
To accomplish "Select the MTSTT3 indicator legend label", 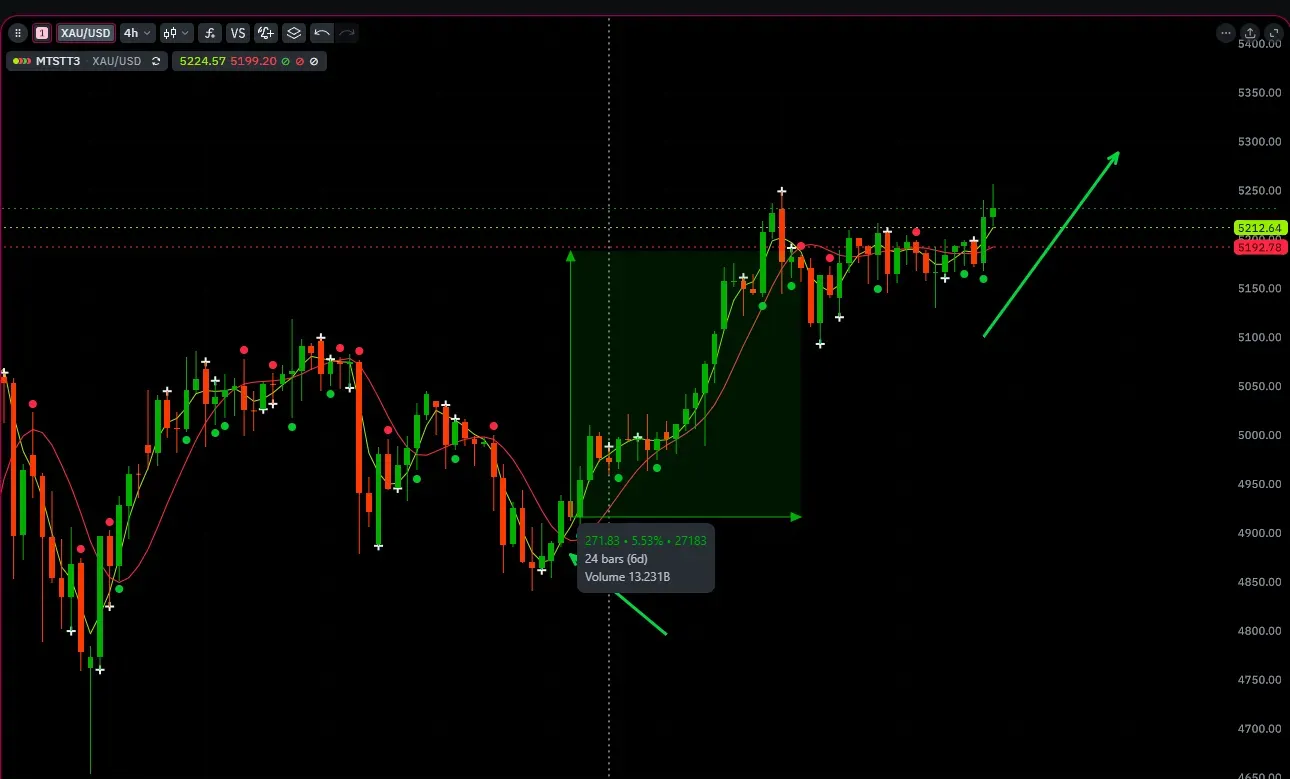I will pos(60,61).
